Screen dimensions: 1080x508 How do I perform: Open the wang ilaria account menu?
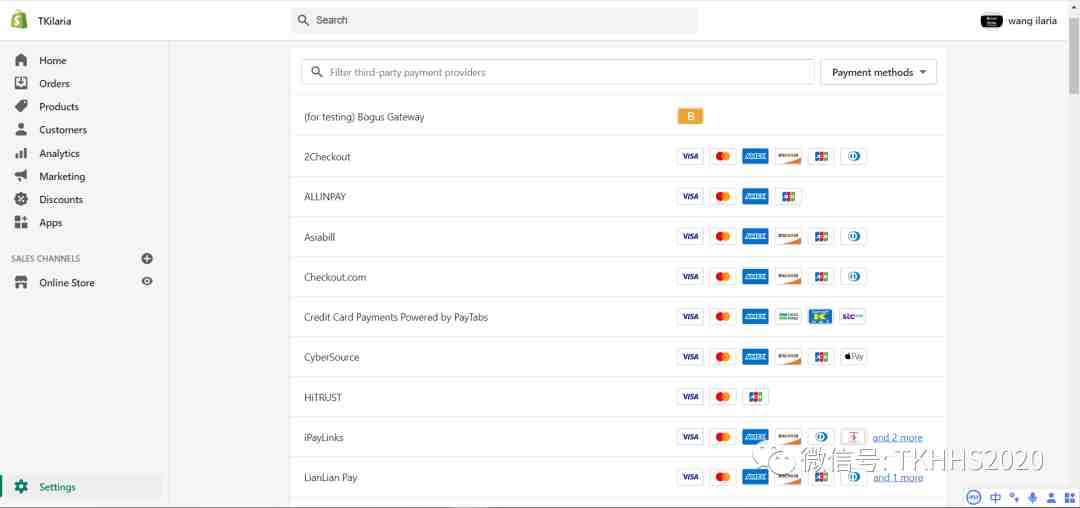click(x=1019, y=21)
